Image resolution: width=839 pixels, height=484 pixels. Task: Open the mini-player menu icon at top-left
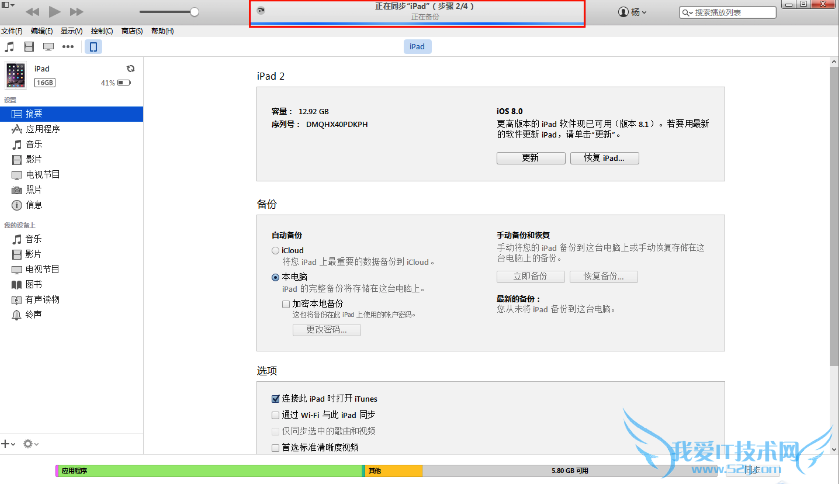point(7,5)
